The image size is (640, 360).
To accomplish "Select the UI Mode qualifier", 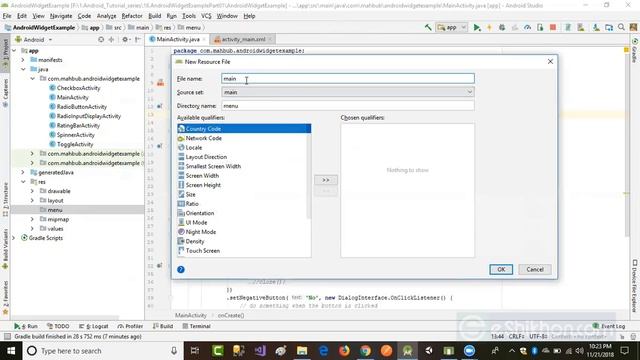I will pyautogui.click(x=244, y=222).
